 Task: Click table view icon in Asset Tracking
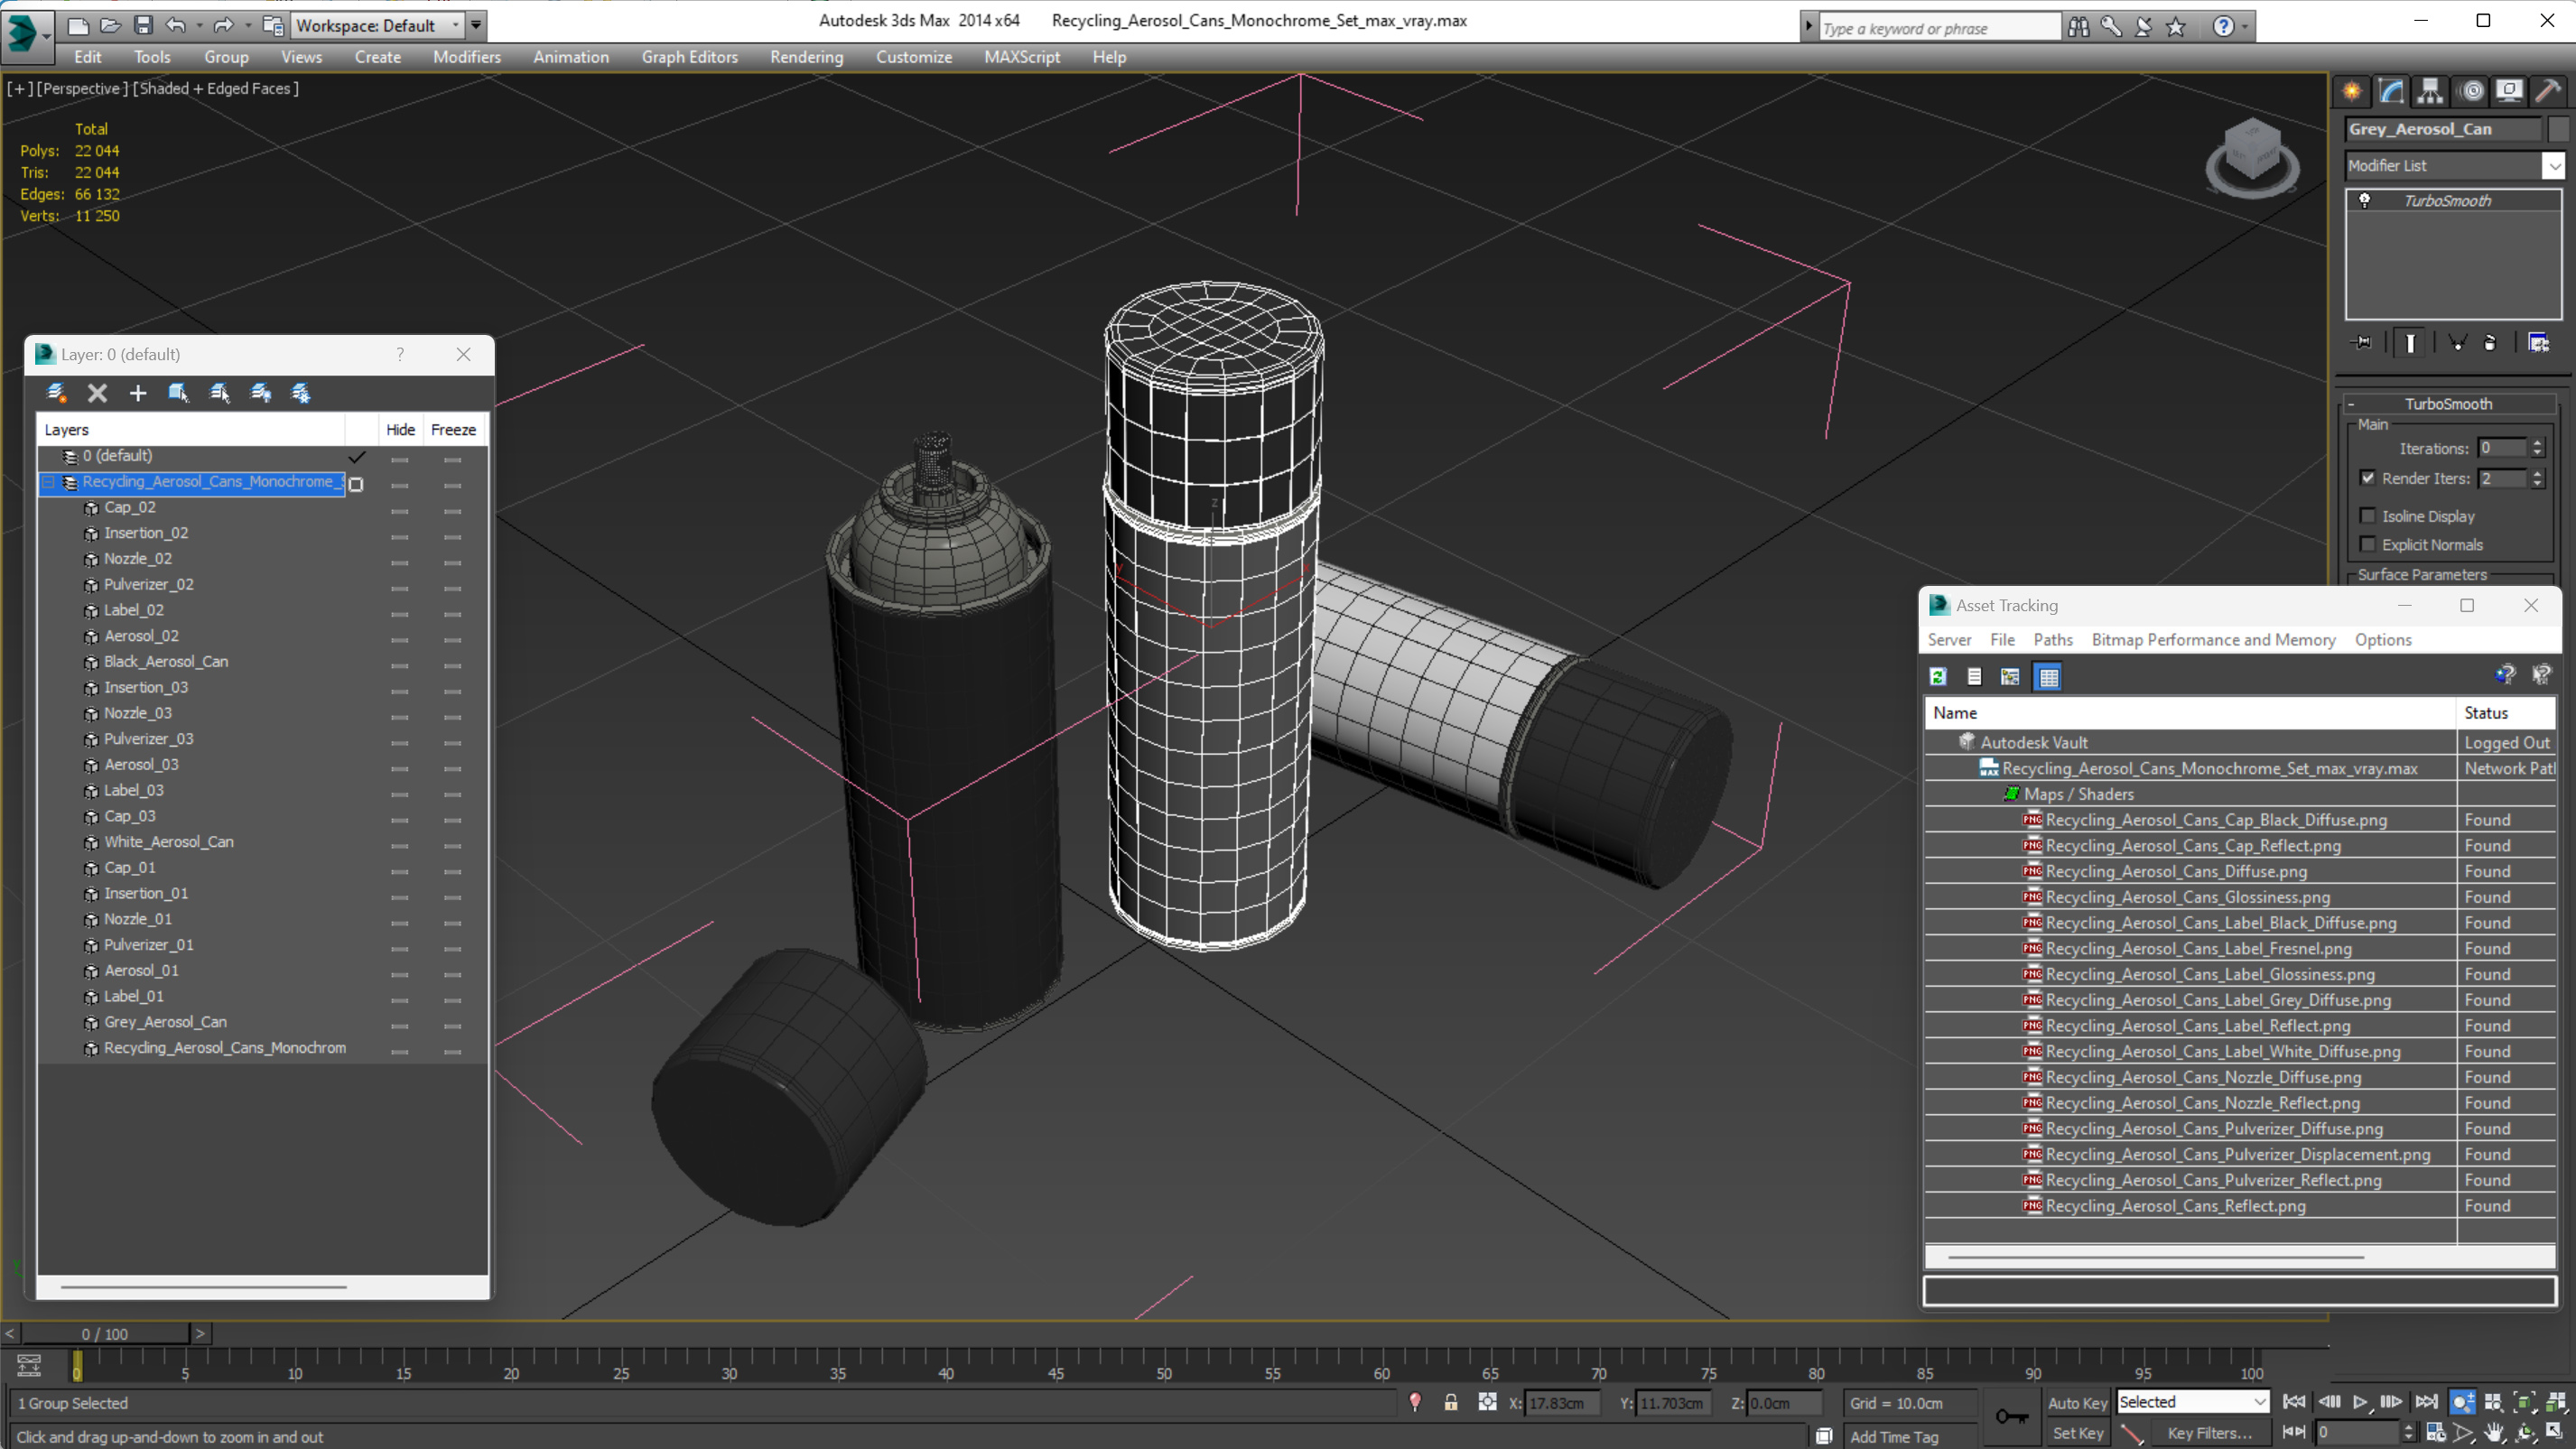point(2048,677)
